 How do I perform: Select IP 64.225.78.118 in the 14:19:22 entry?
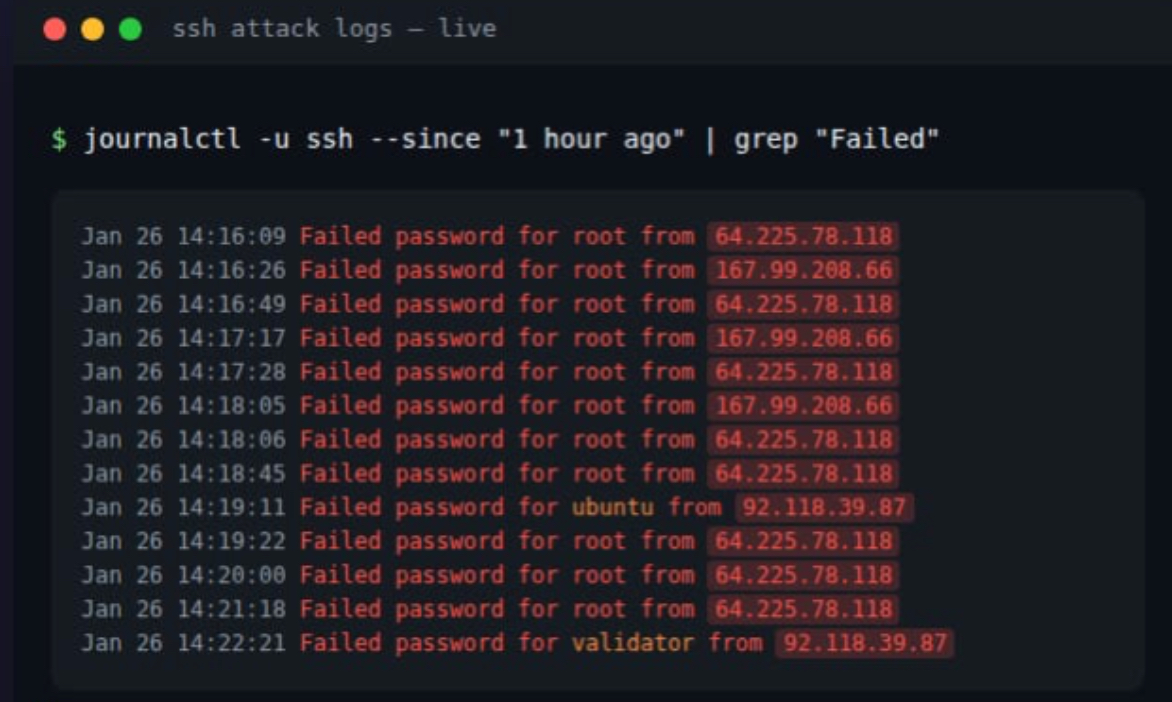click(x=803, y=541)
